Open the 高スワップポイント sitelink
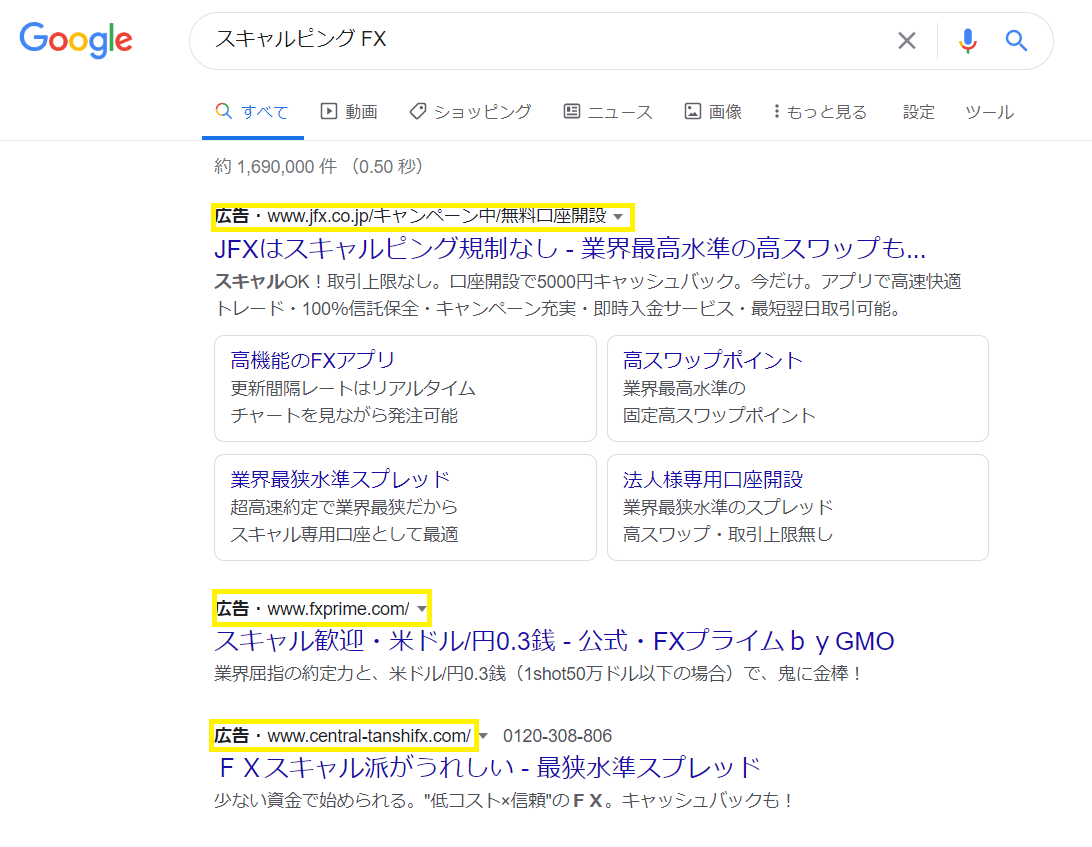 tap(712, 360)
